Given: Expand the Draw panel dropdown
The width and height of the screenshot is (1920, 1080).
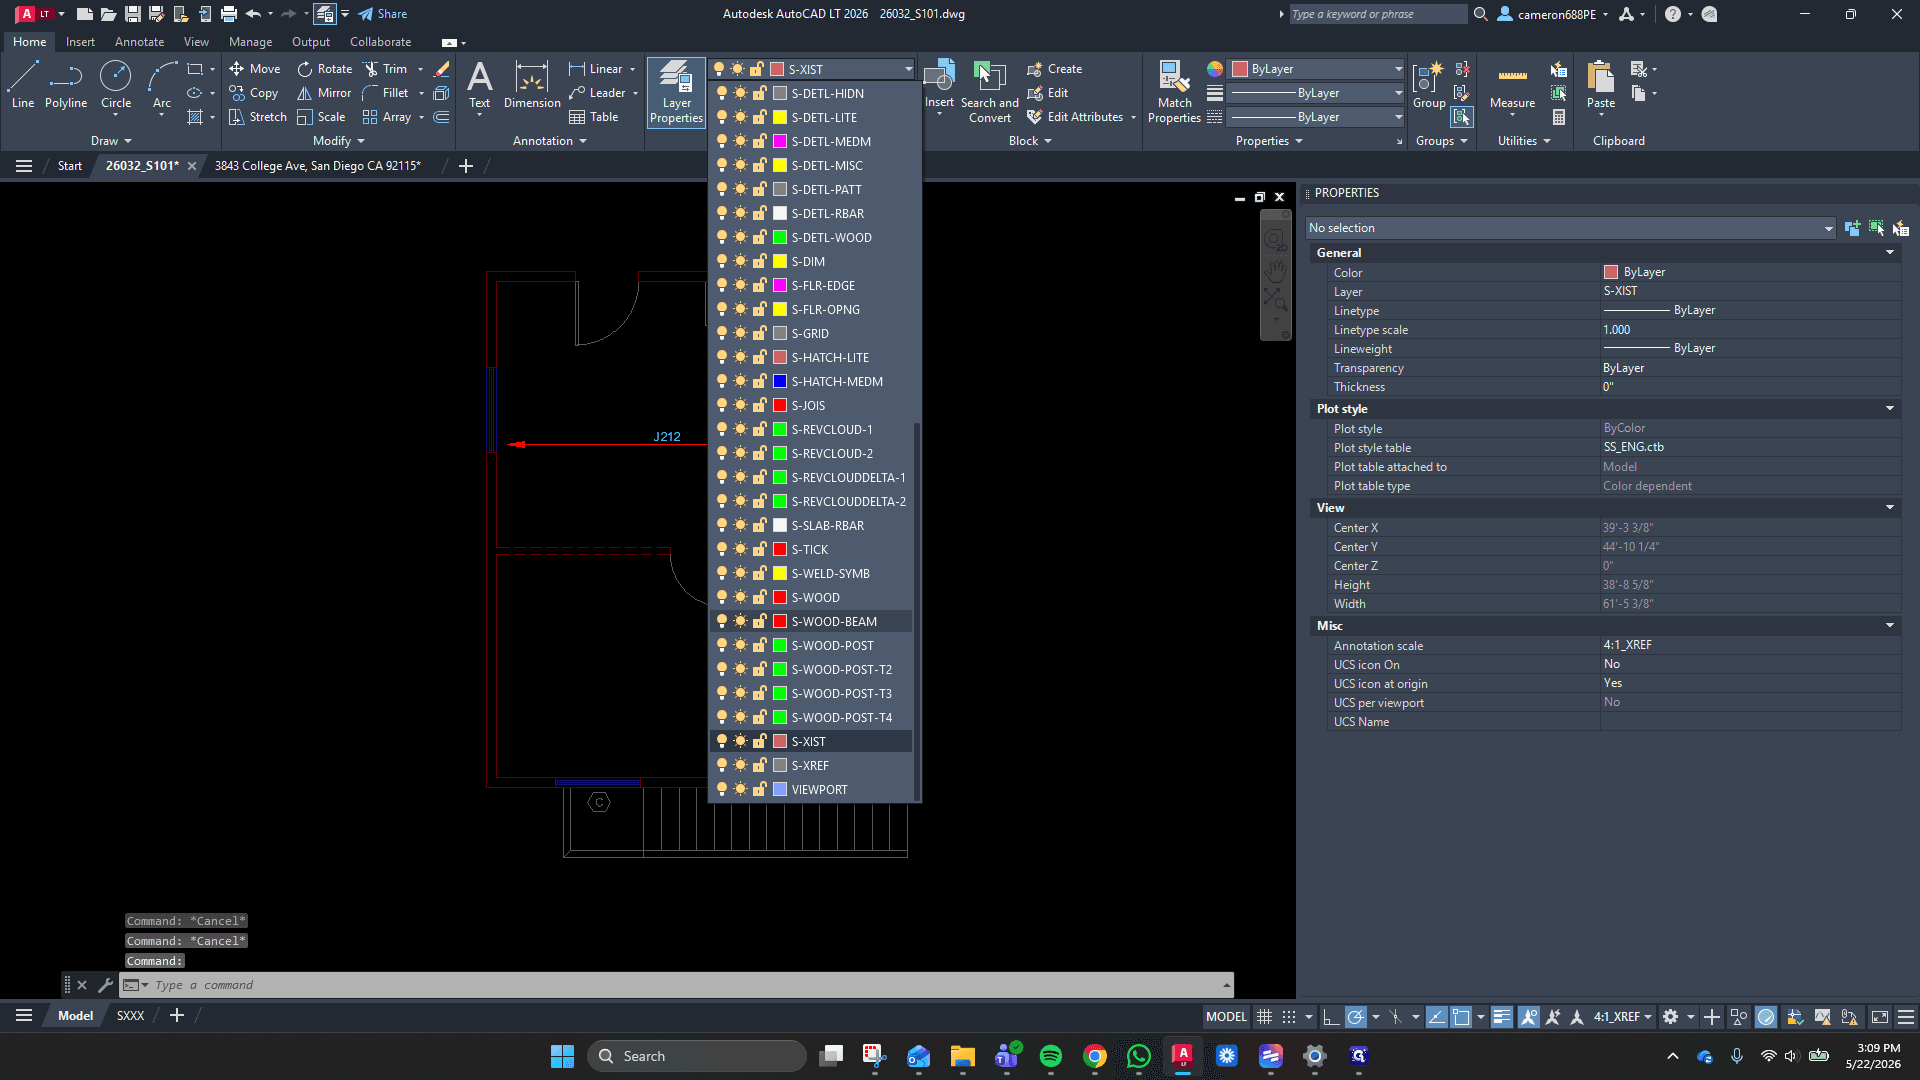Looking at the screenshot, I should pyautogui.click(x=111, y=141).
